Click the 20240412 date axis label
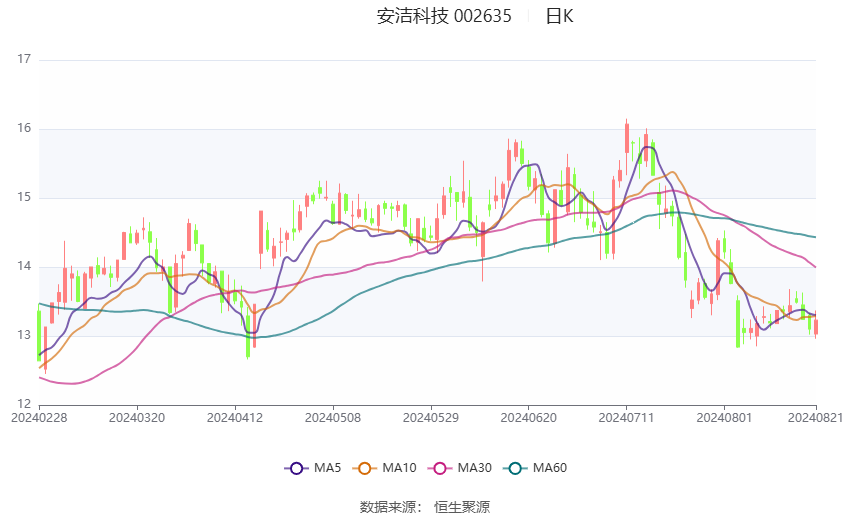 click(235, 418)
